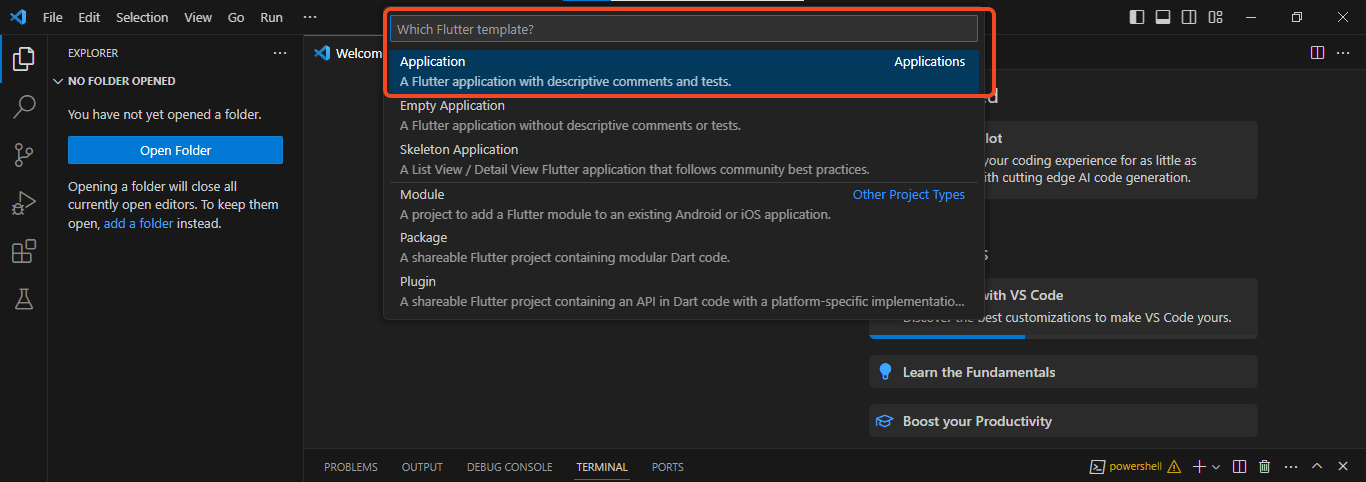Click the Open Folder button
Viewport: 1366px width, 482px height.
pyautogui.click(x=175, y=150)
